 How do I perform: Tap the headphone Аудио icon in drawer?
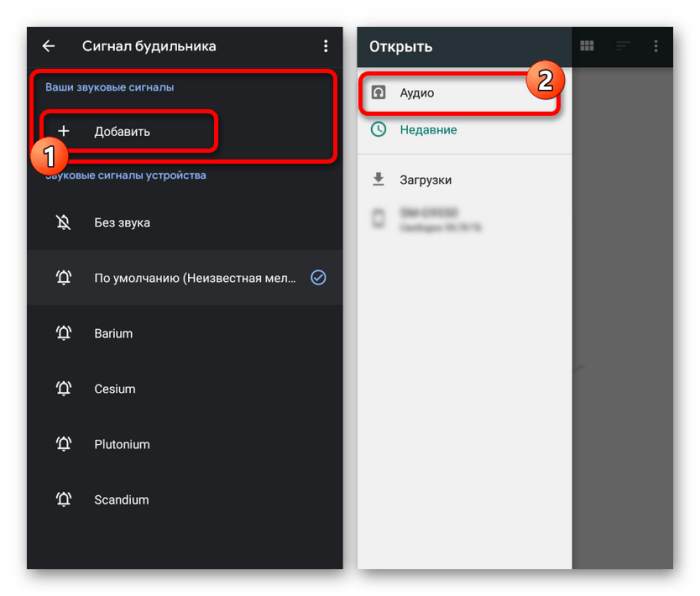pos(379,92)
